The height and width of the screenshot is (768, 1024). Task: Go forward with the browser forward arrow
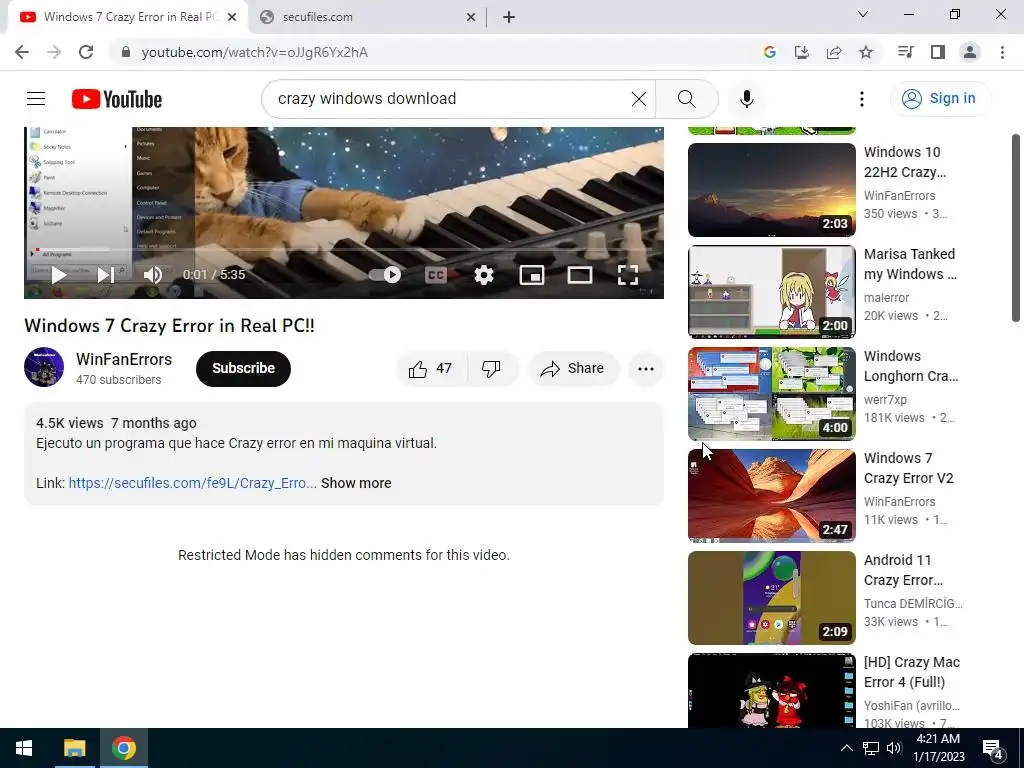click(54, 52)
